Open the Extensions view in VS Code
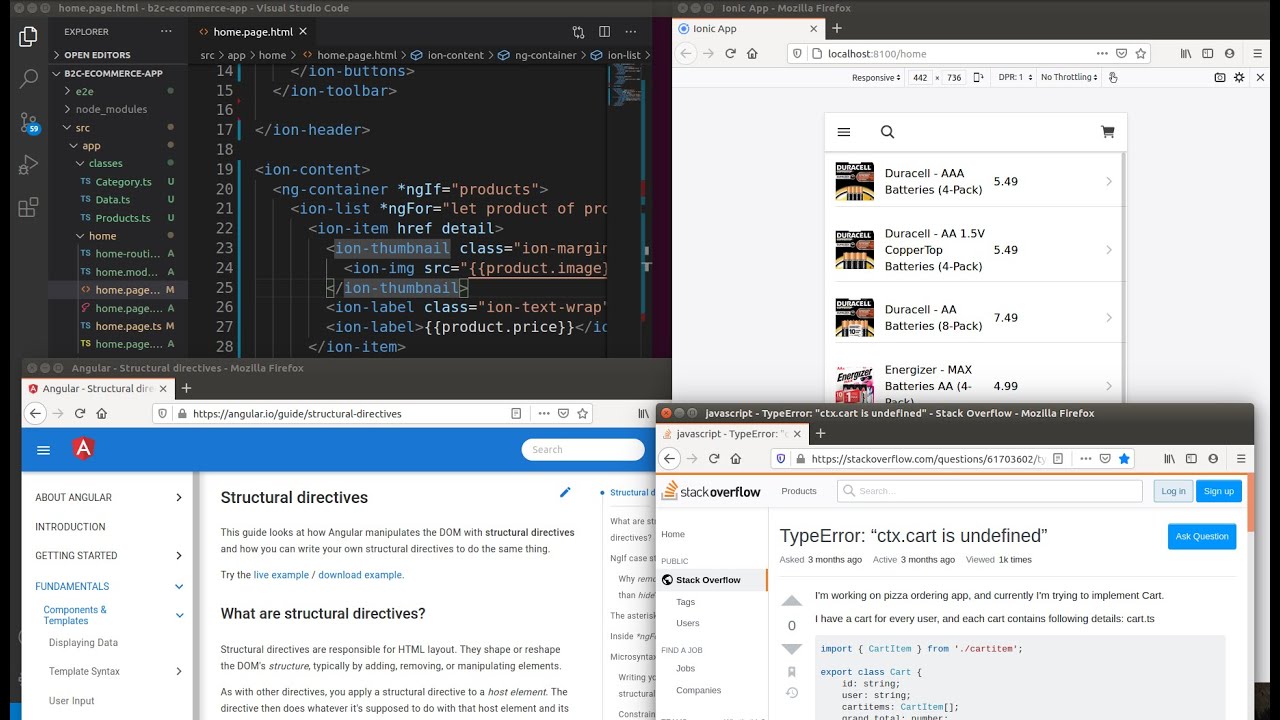The width and height of the screenshot is (1280, 720). 28,207
